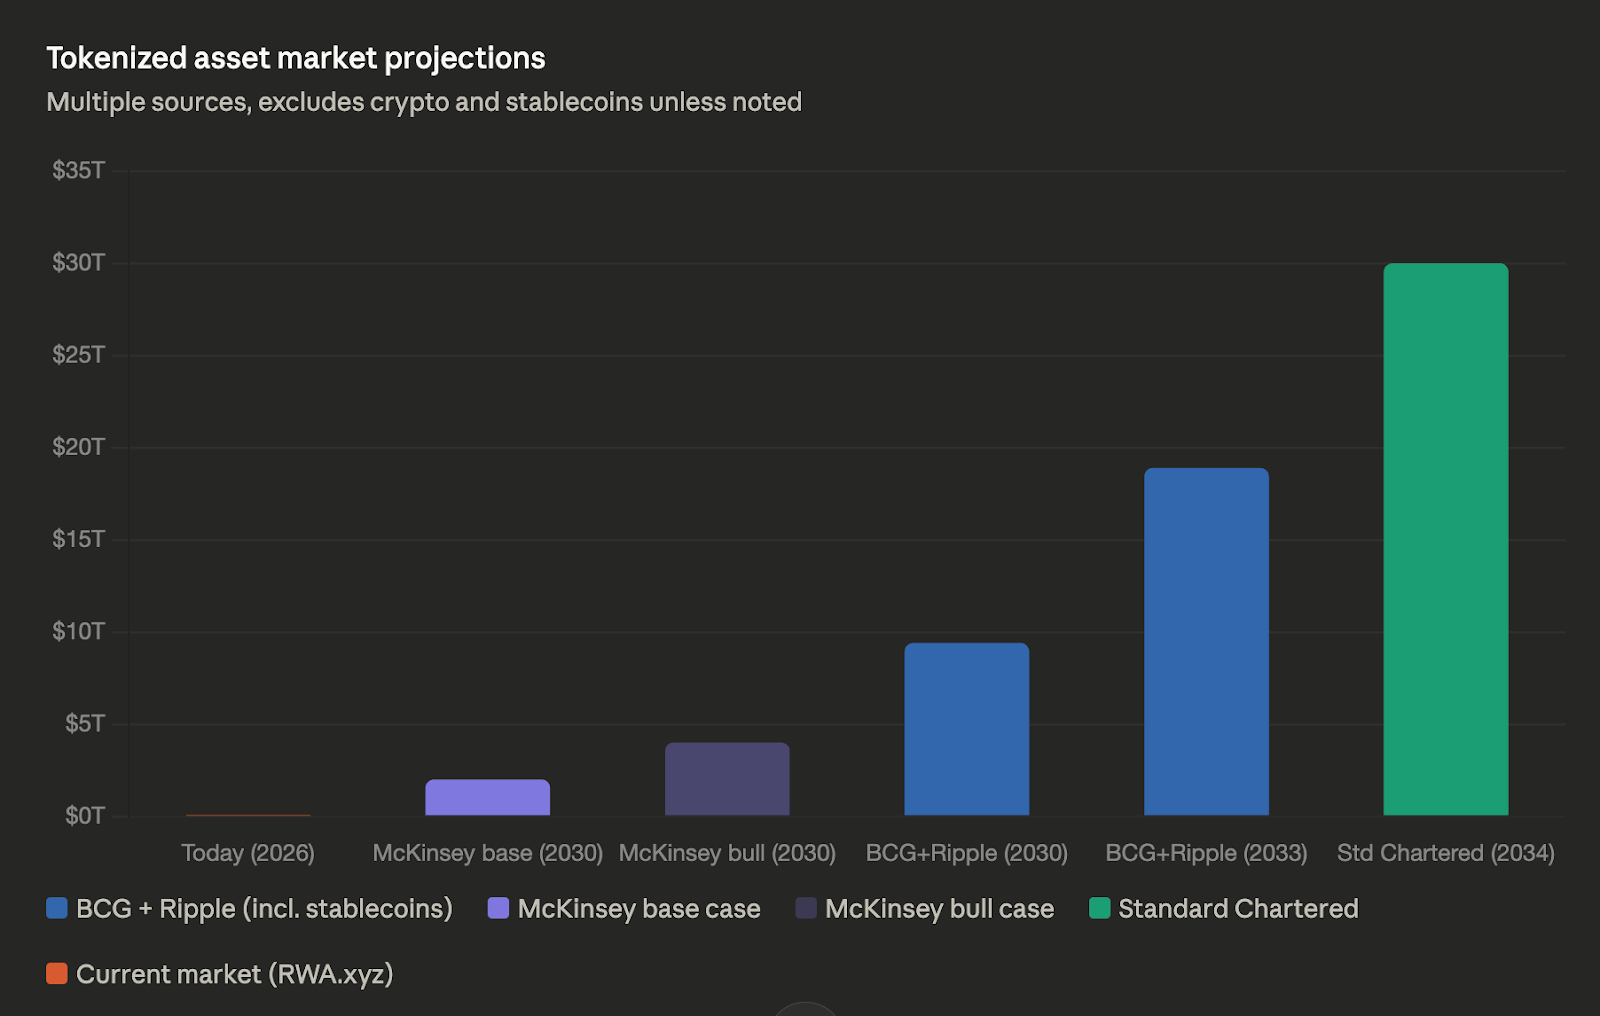Click the orange Current market legend swatch
This screenshot has width=1600, height=1016.
point(57,973)
